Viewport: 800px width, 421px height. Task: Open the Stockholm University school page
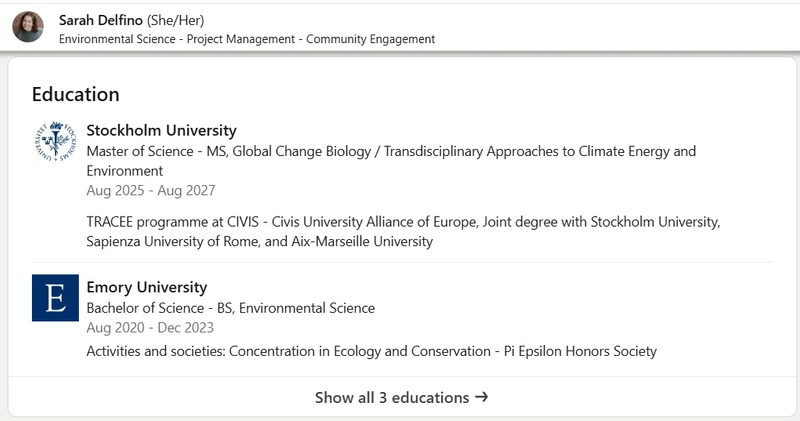161,130
